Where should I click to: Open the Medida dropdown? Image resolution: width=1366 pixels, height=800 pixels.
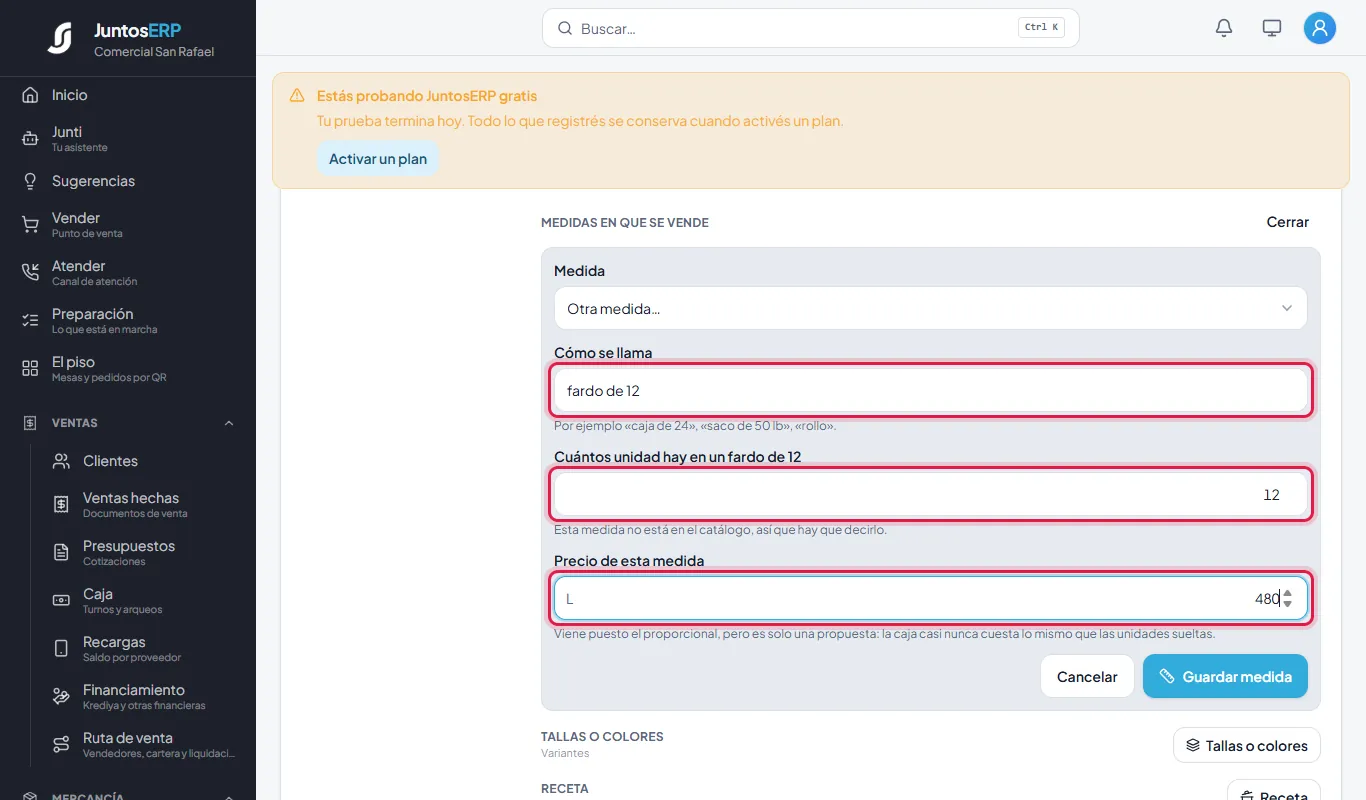931,308
